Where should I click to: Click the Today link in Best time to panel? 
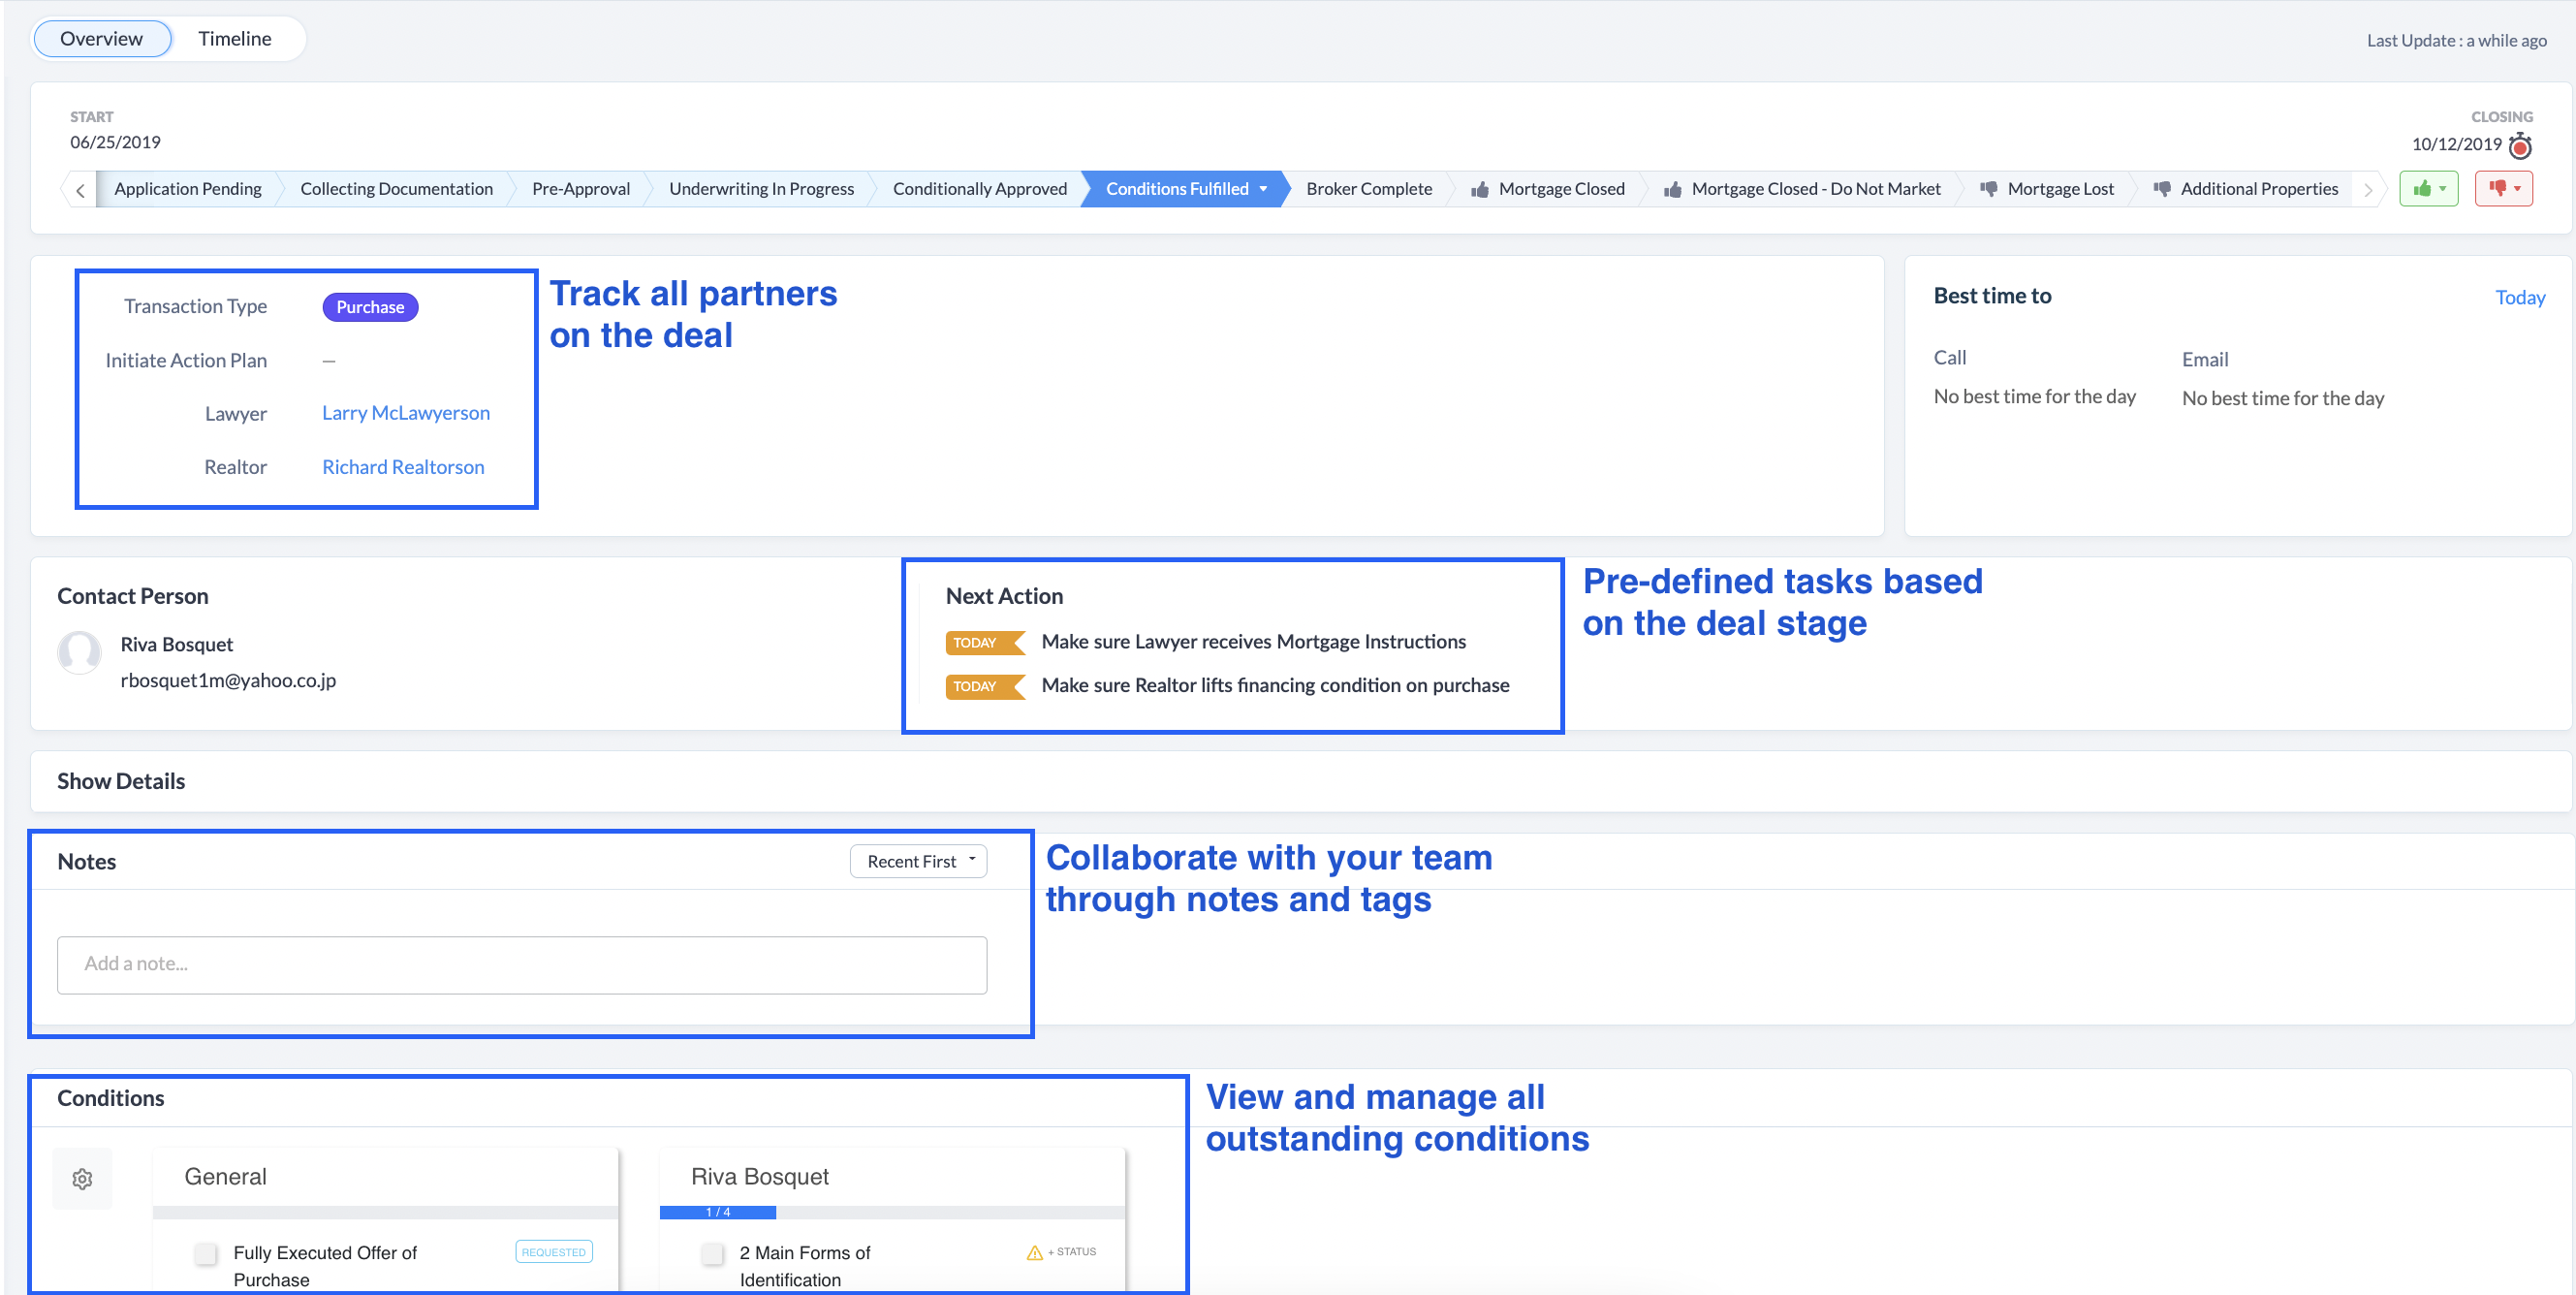[x=2520, y=296]
